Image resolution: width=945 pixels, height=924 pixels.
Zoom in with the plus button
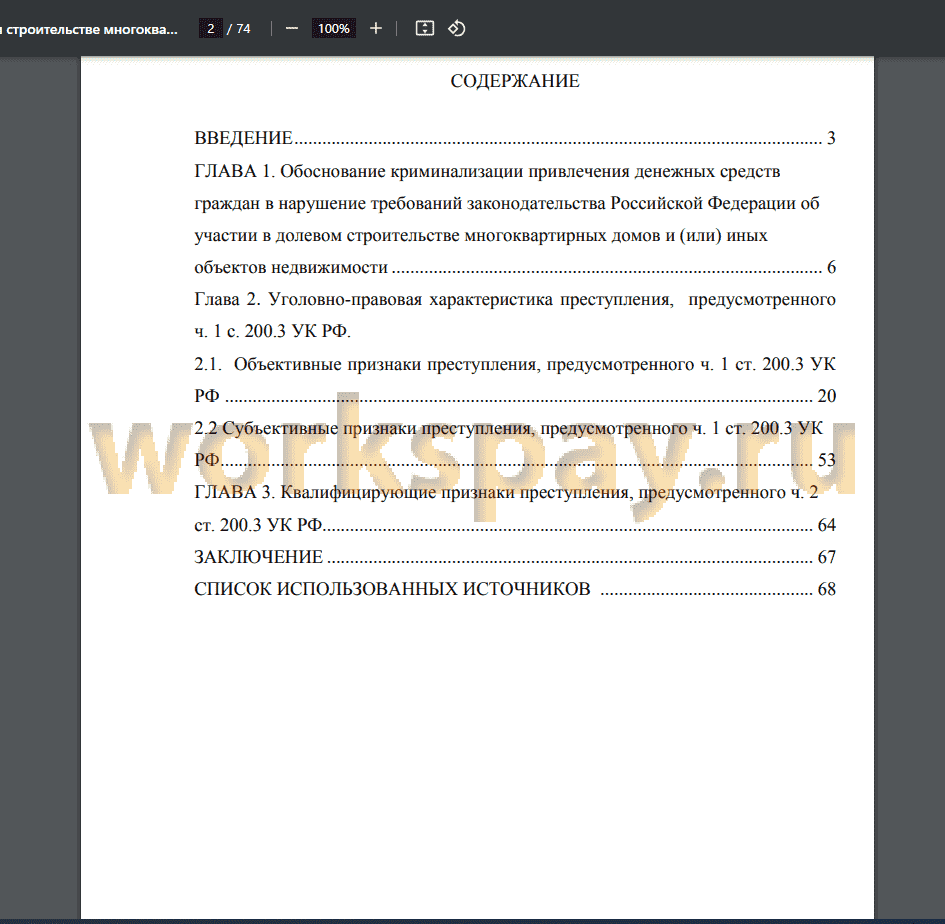pyautogui.click(x=375, y=28)
